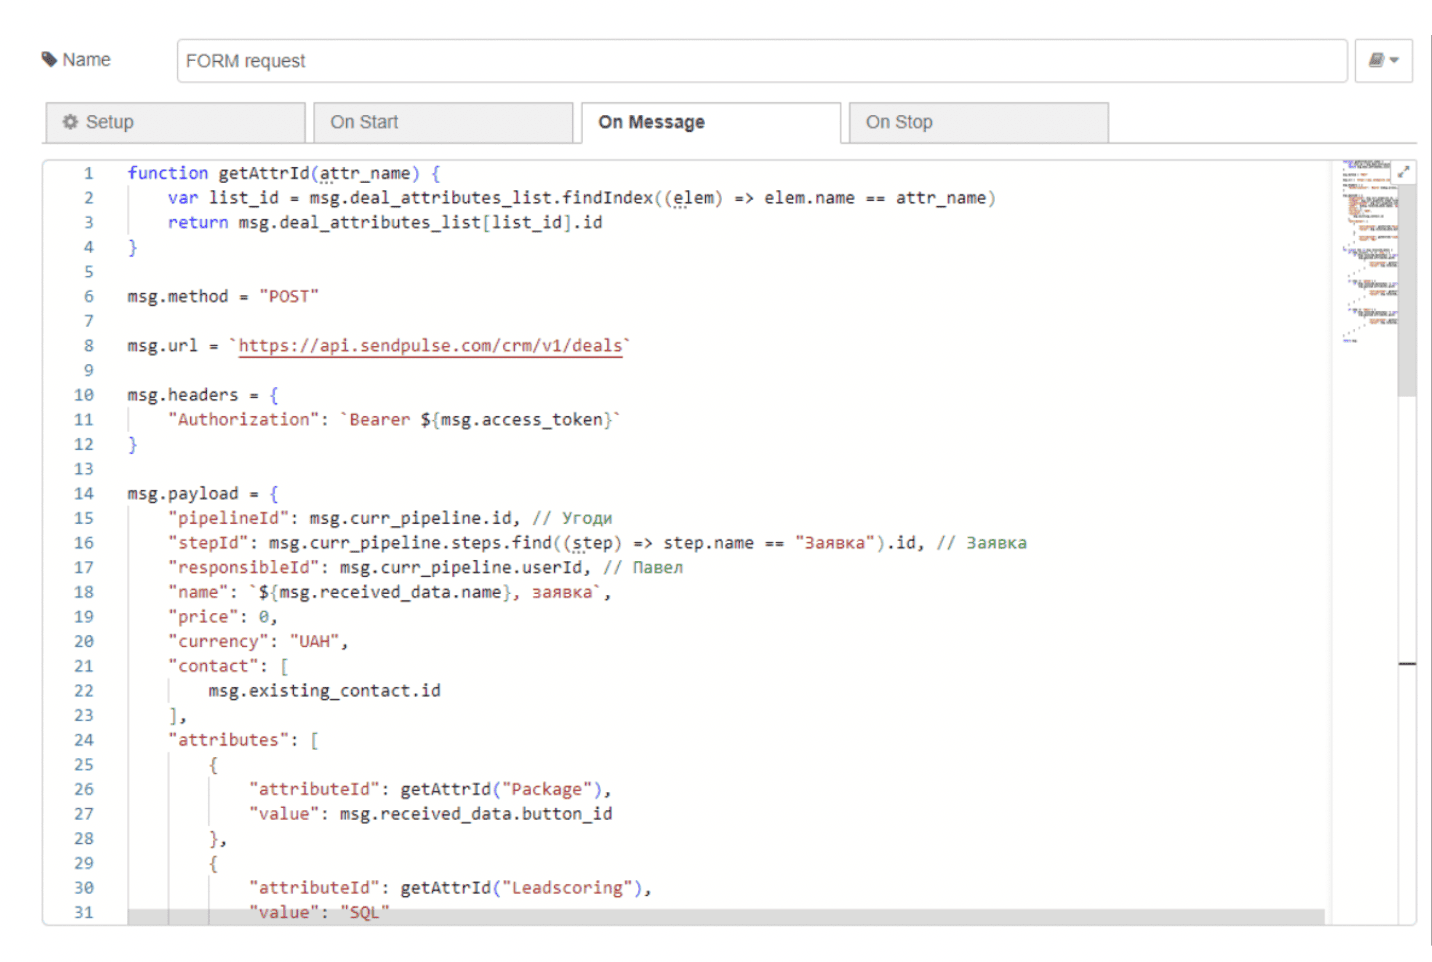Click line number 14 in the gutter
Viewport: 1432px width, 962px height.
pyautogui.click(x=84, y=494)
